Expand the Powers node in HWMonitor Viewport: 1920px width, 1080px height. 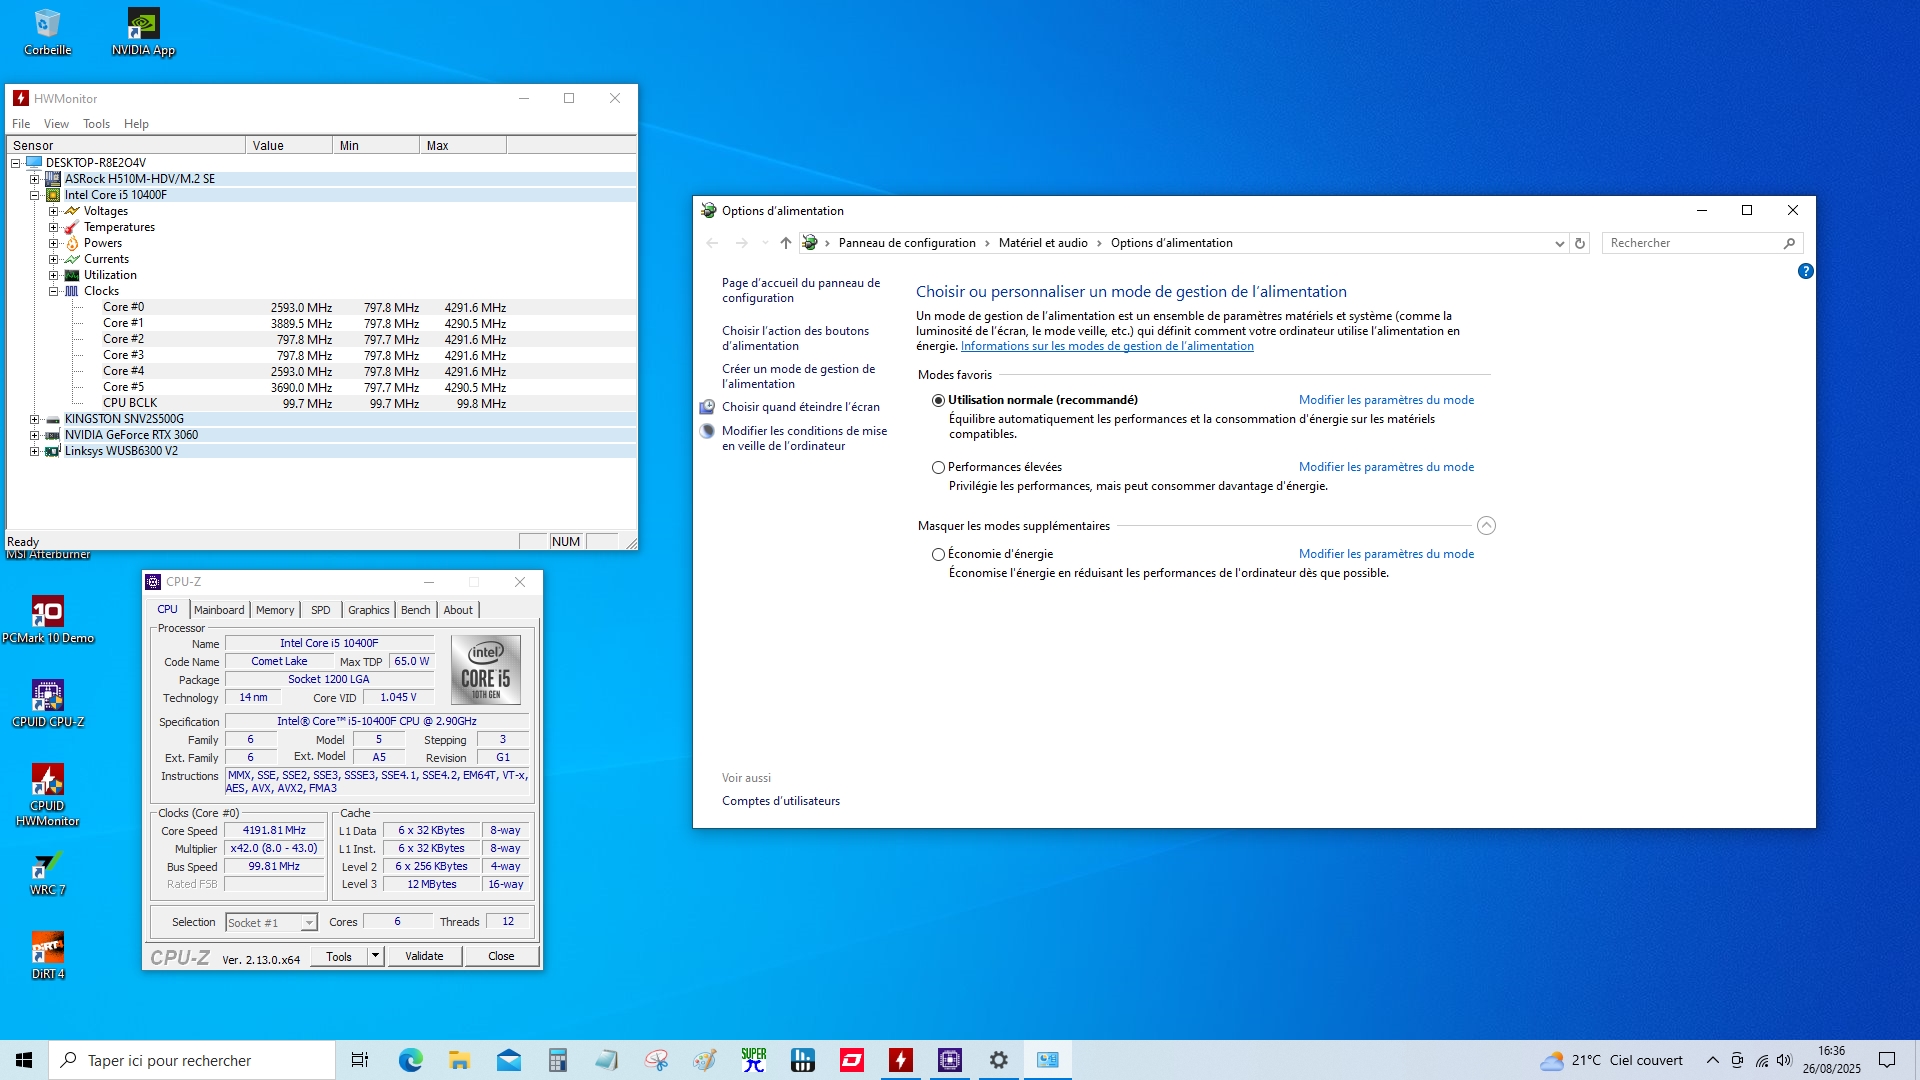54,243
